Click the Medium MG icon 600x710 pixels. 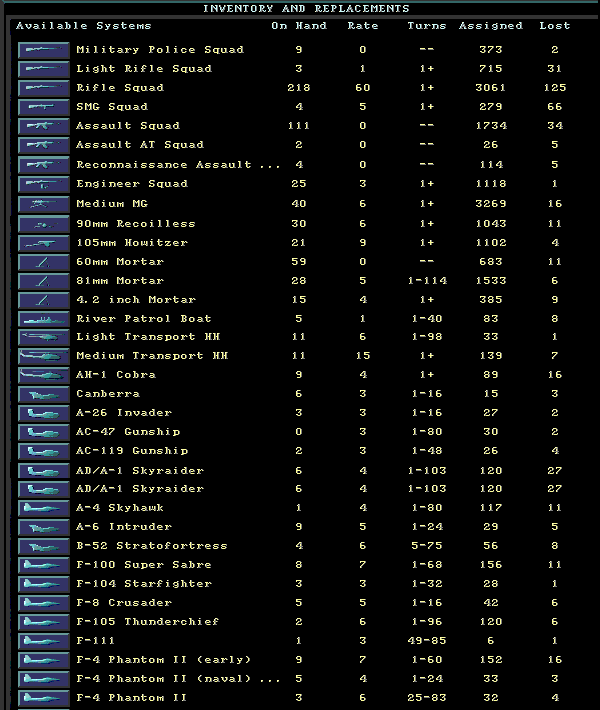click(44, 204)
